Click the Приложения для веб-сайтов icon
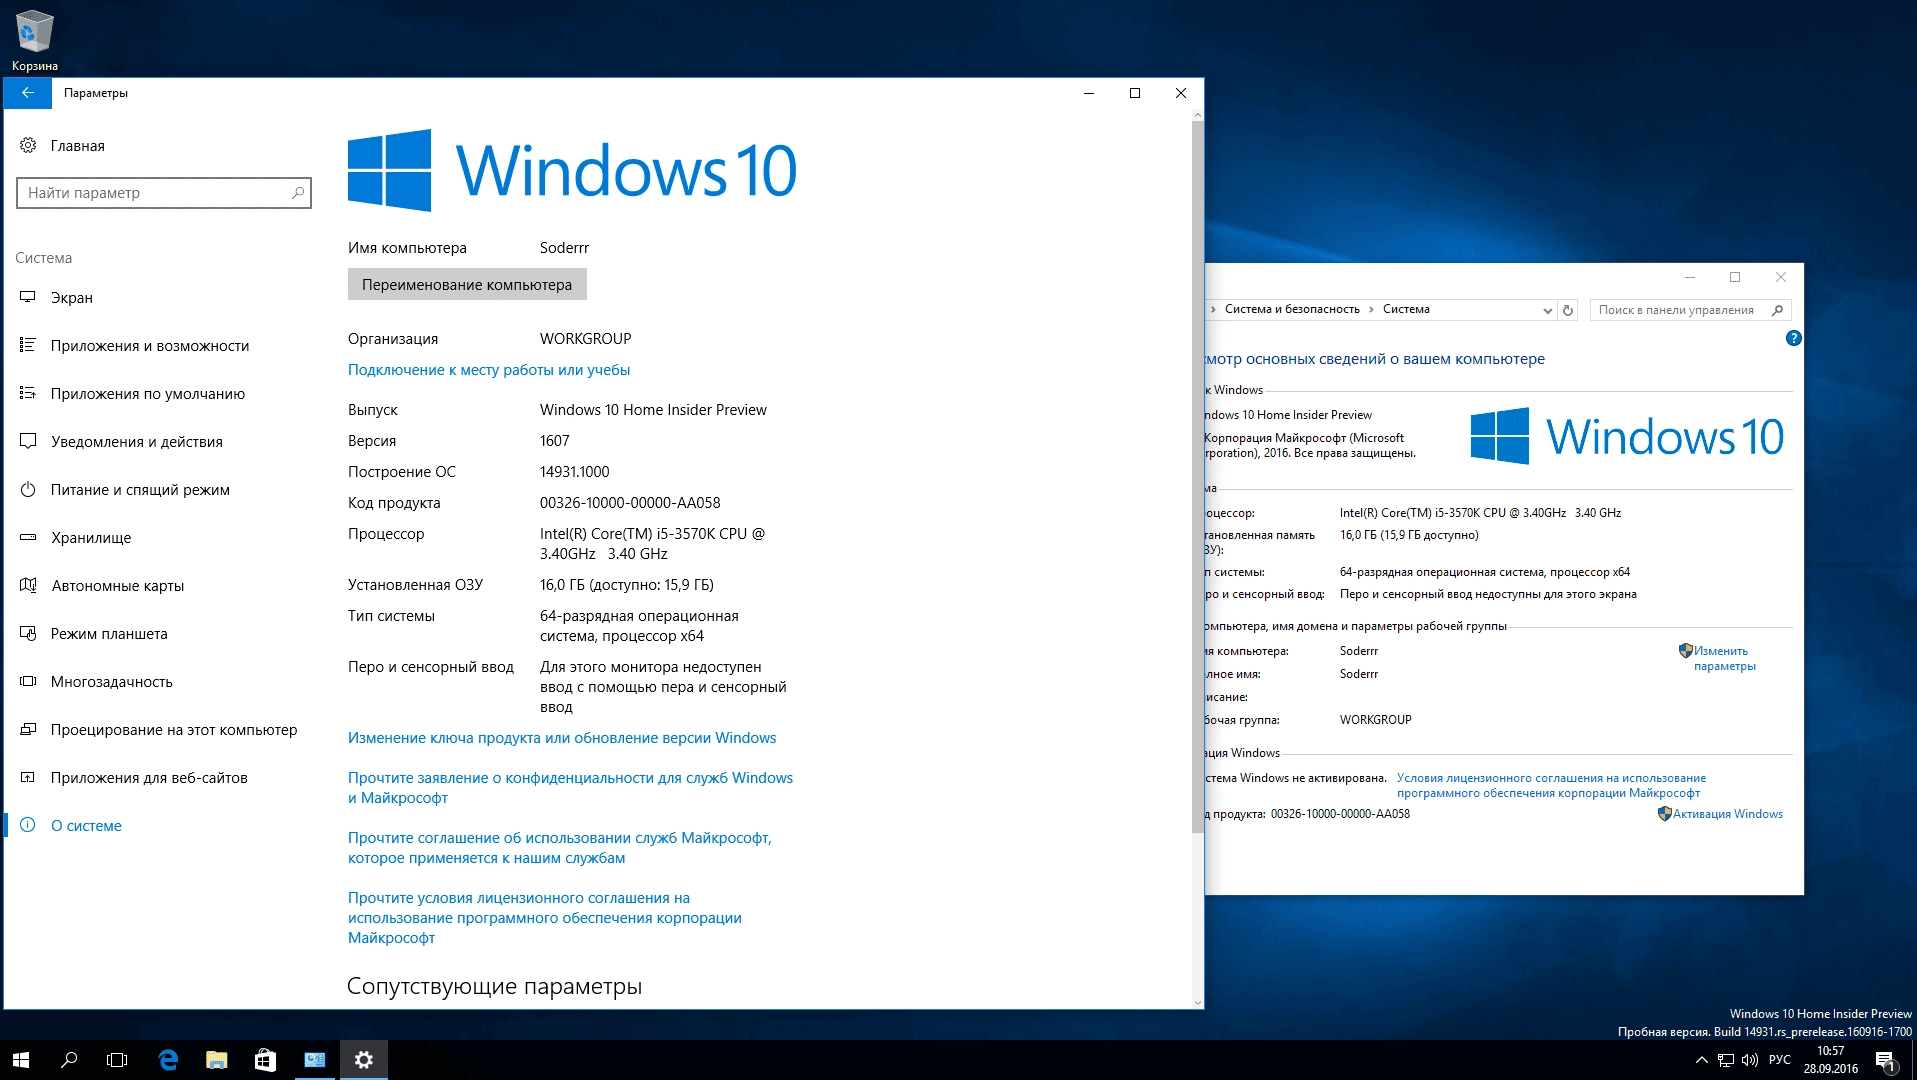 click(28, 778)
